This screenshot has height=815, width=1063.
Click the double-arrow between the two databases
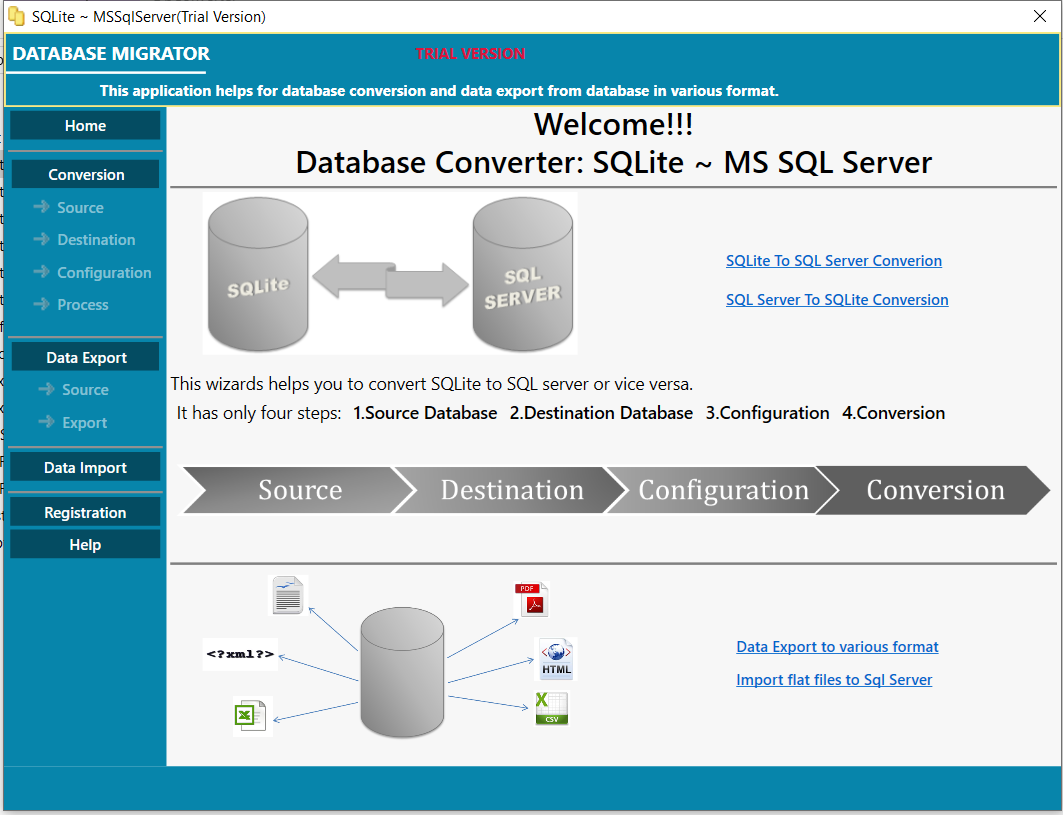(390, 279)
